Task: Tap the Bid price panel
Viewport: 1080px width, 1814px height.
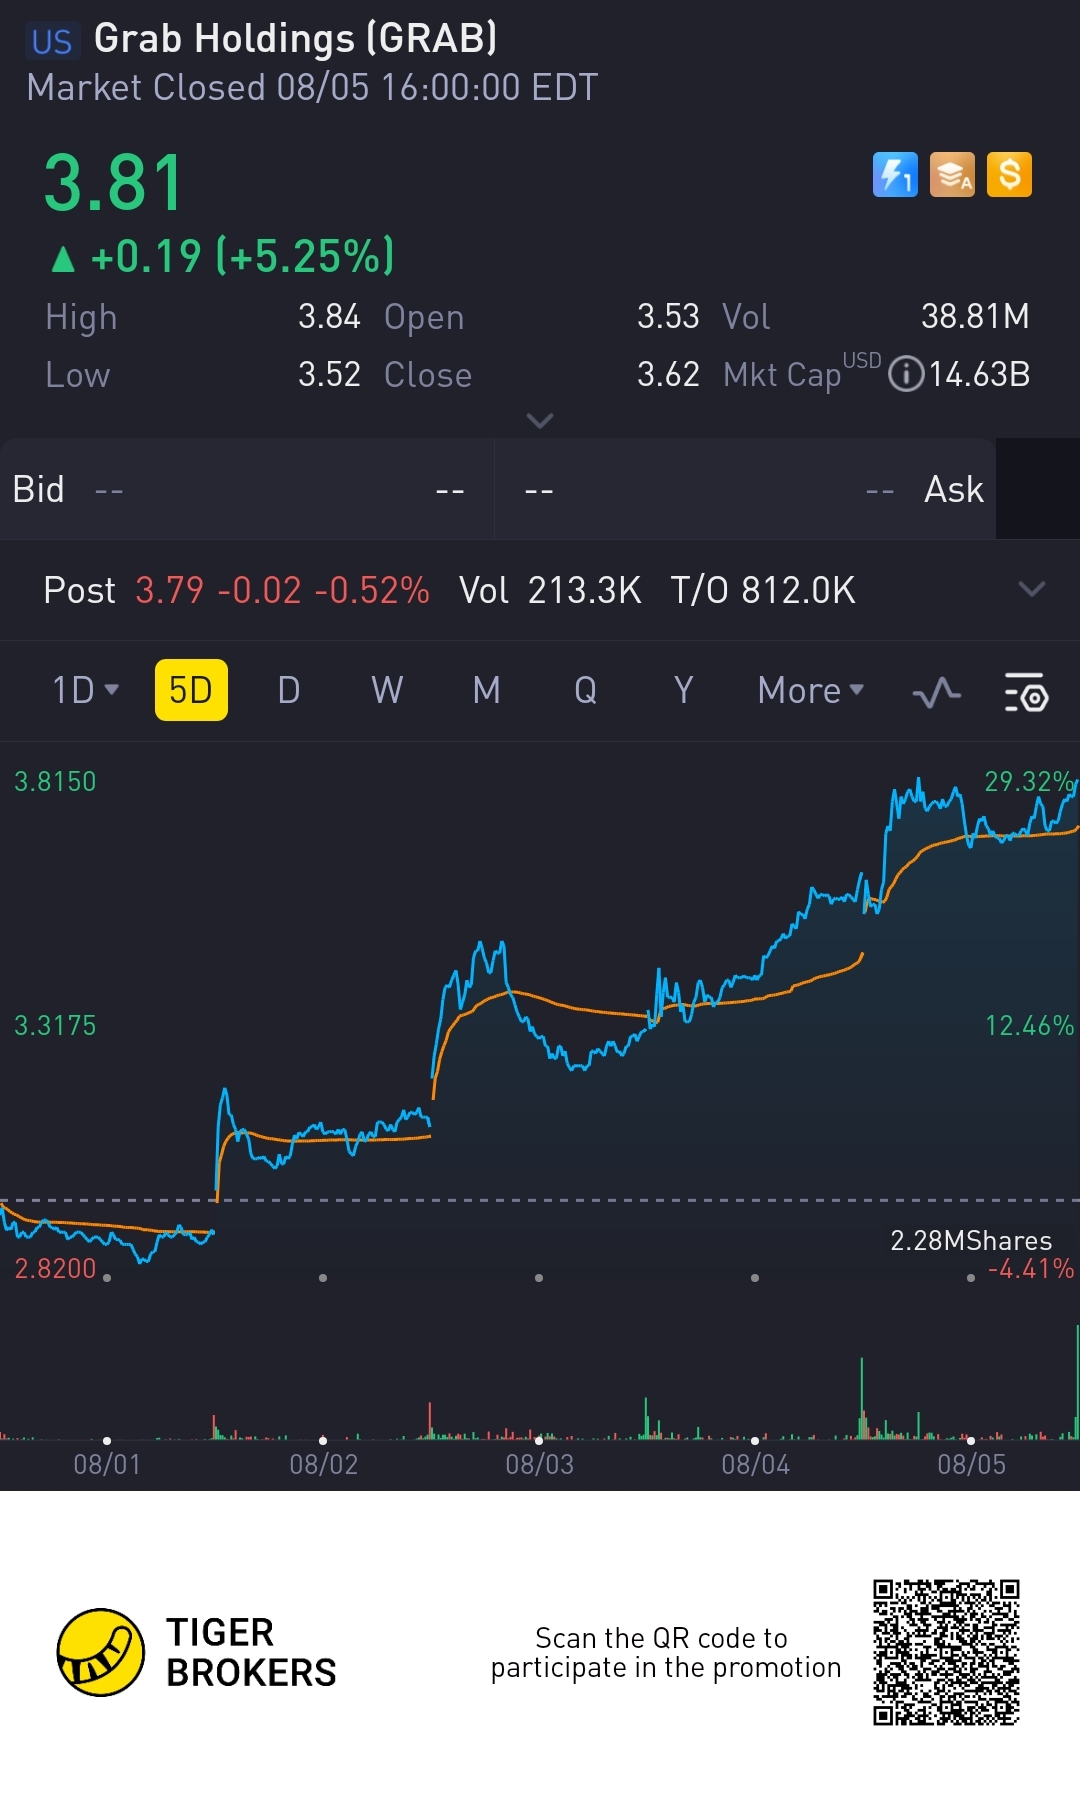Action: coord(245,490)
